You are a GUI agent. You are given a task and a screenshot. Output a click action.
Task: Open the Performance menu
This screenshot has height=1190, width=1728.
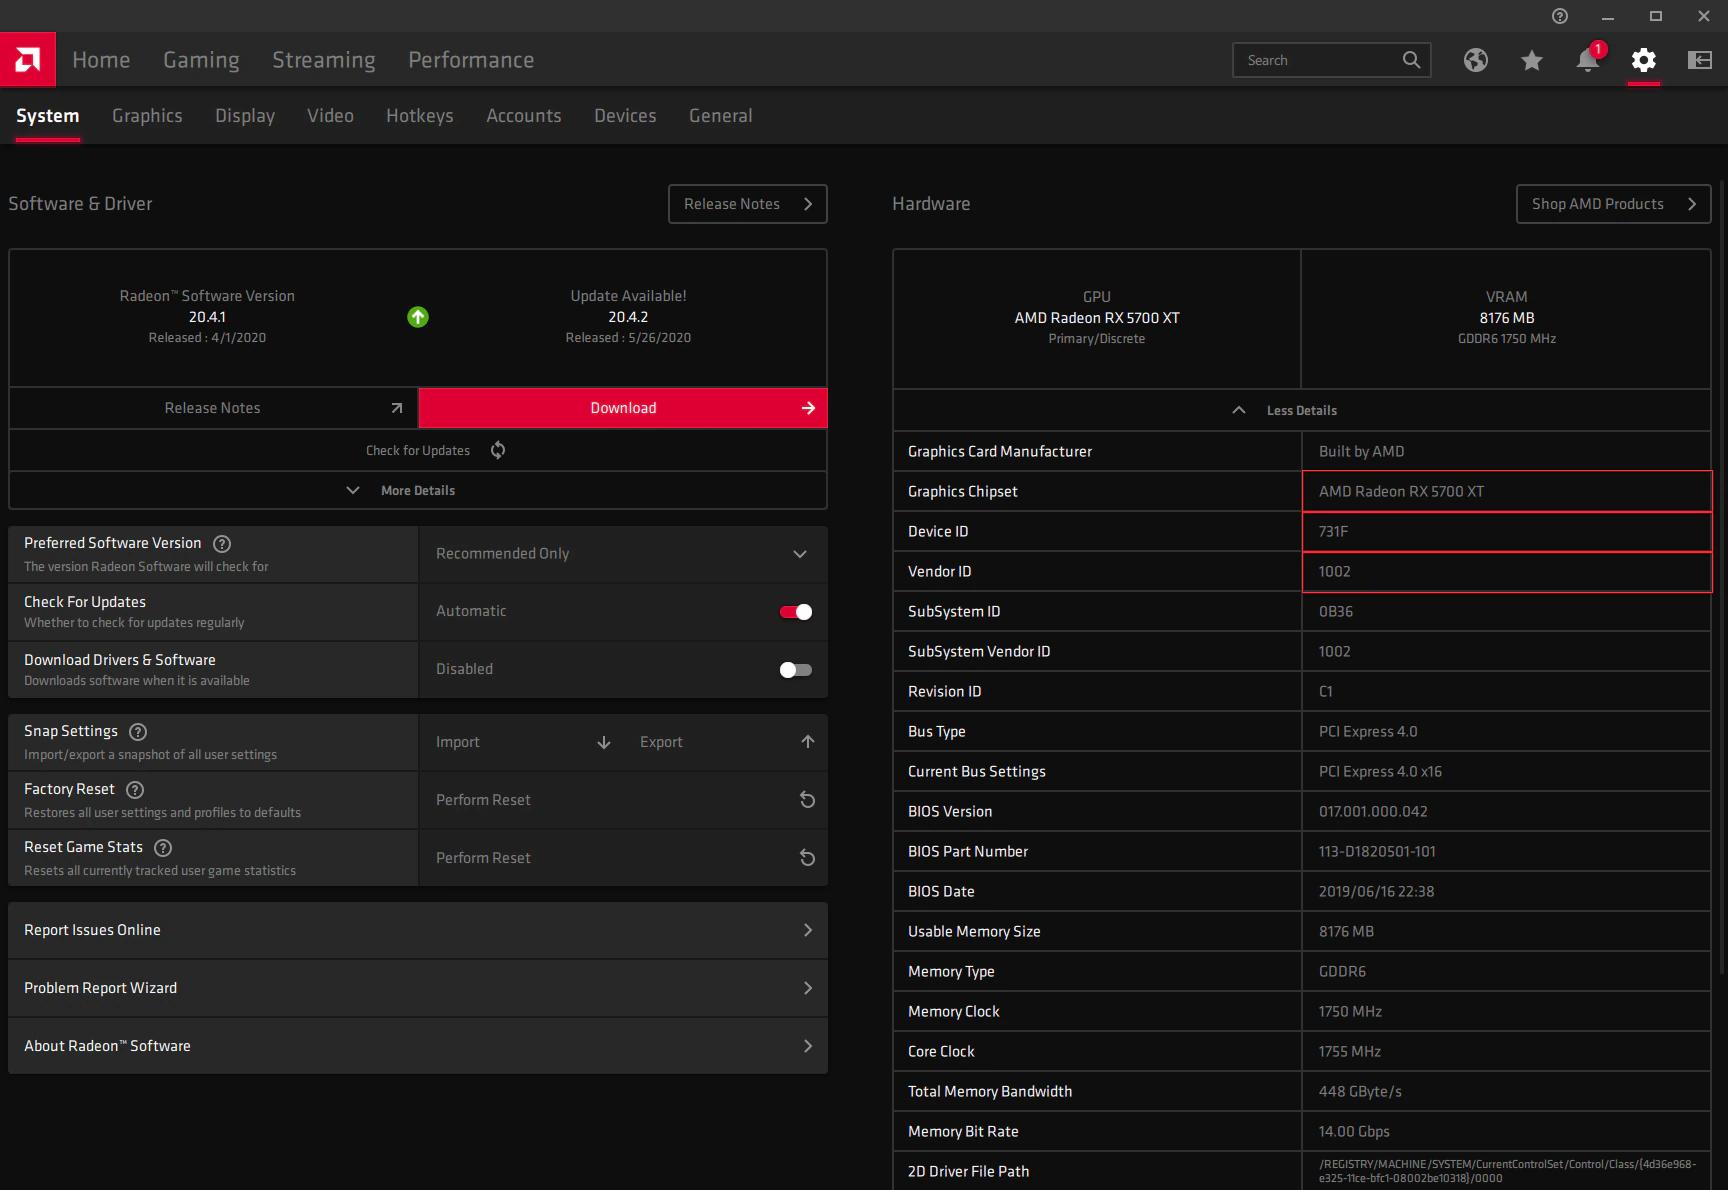(470, 59)
